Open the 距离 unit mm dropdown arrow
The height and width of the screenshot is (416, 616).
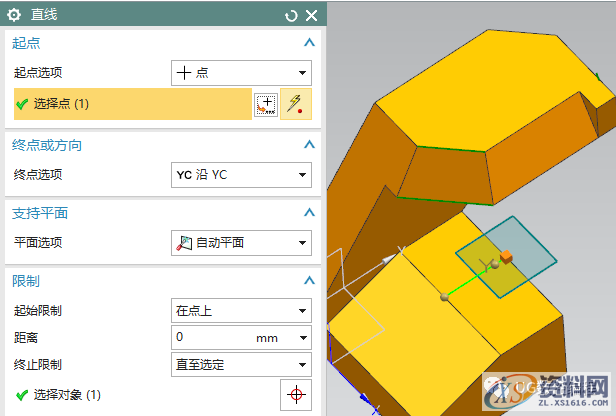[x=303, y=338]
